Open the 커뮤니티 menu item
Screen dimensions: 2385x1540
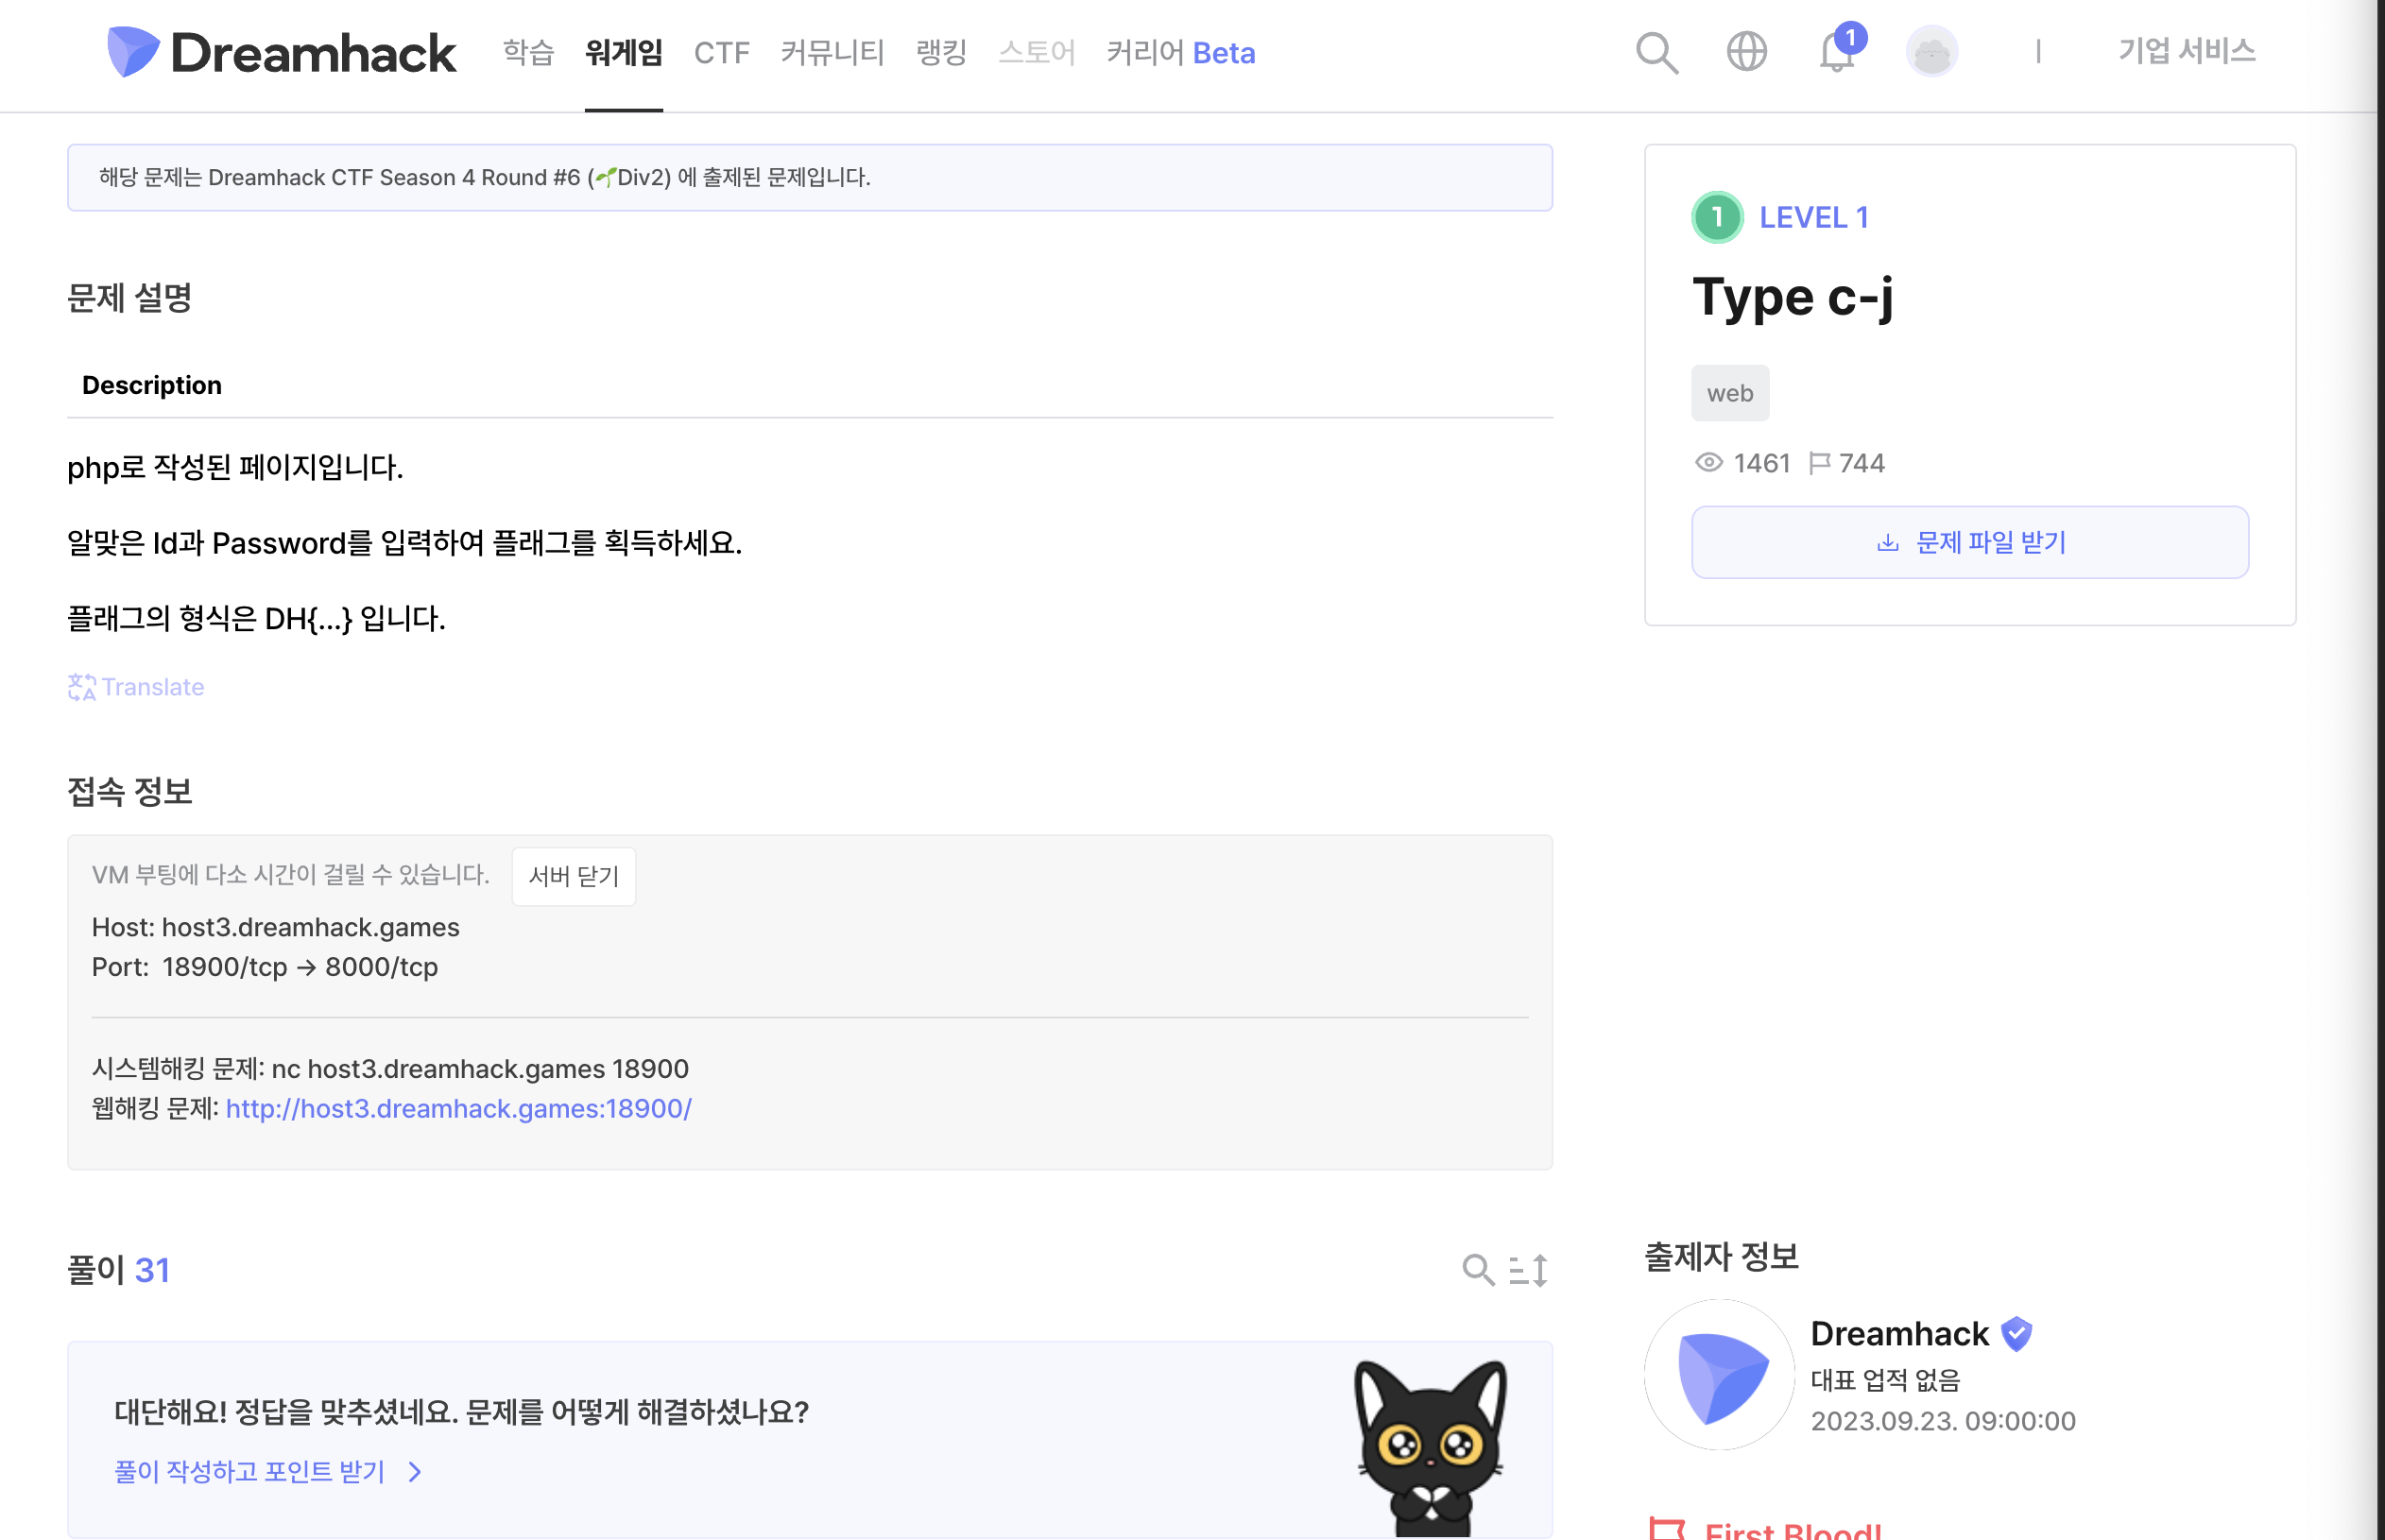(x=832, y=52)
